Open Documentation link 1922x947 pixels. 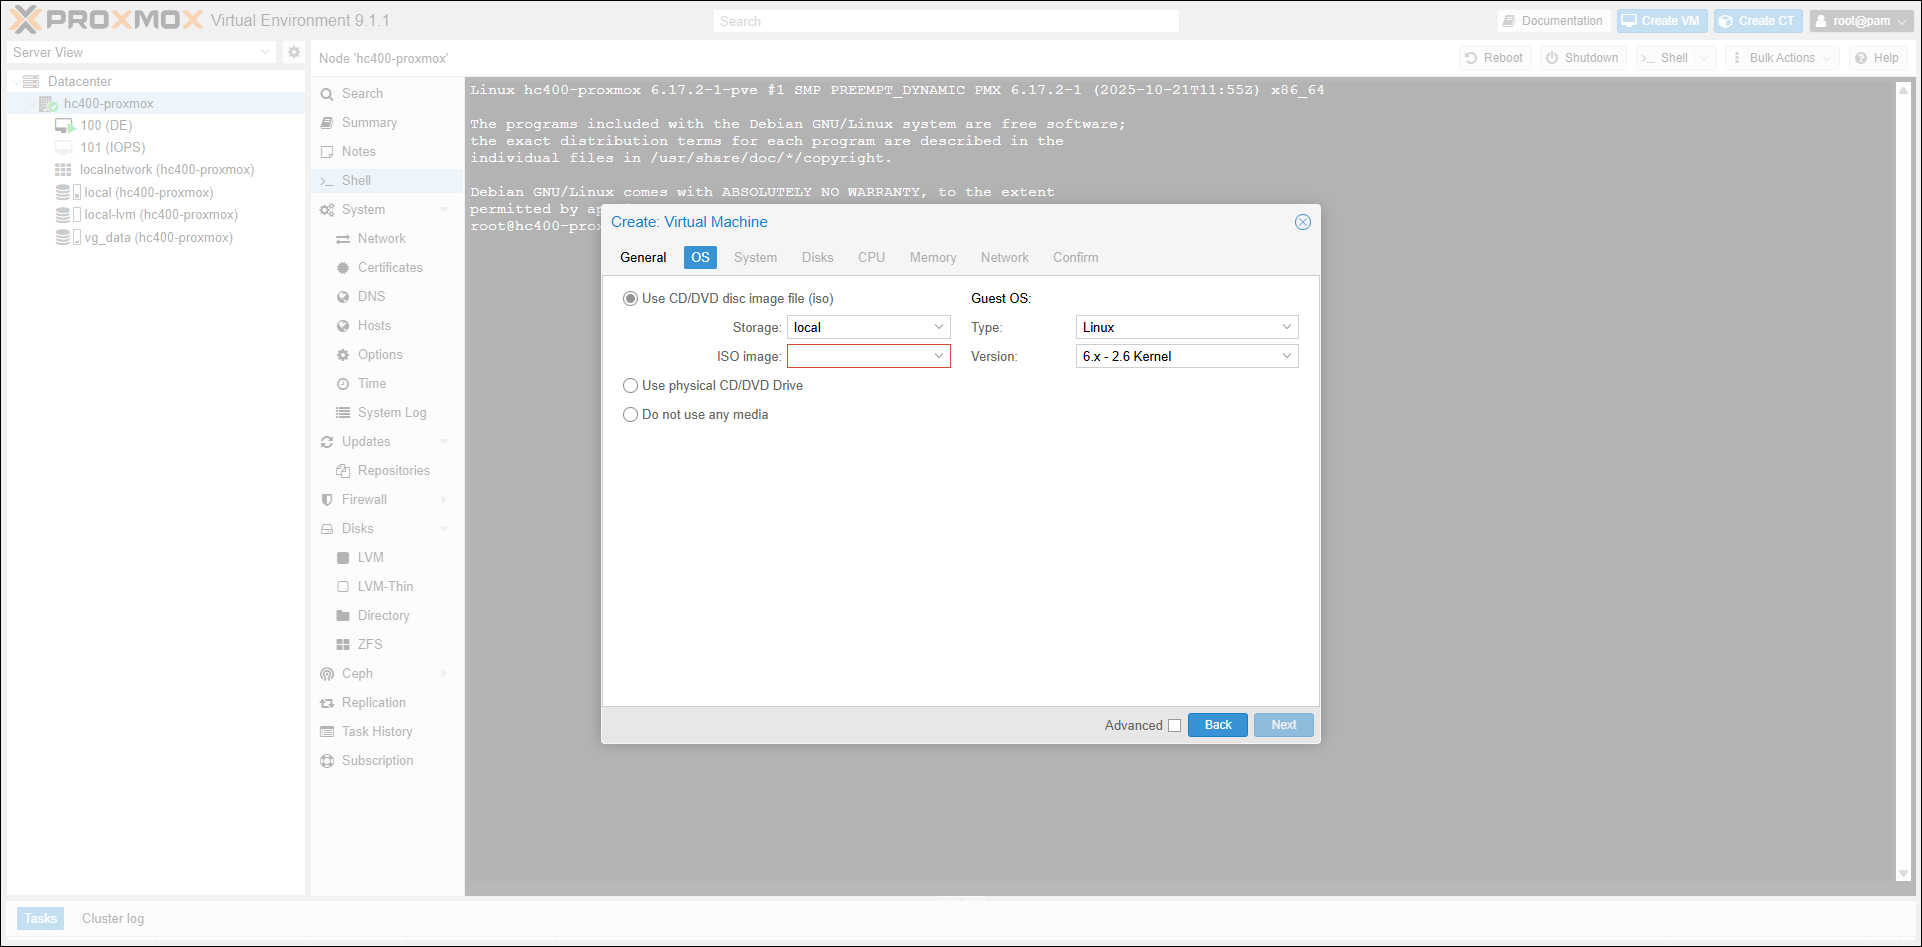(x=1554, y=21)
